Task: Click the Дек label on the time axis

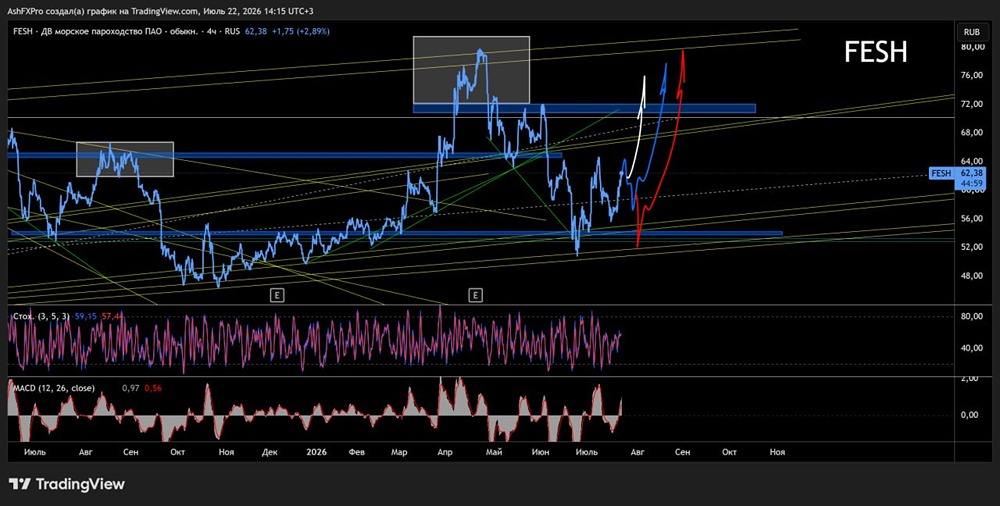Action: pos(270,452)
